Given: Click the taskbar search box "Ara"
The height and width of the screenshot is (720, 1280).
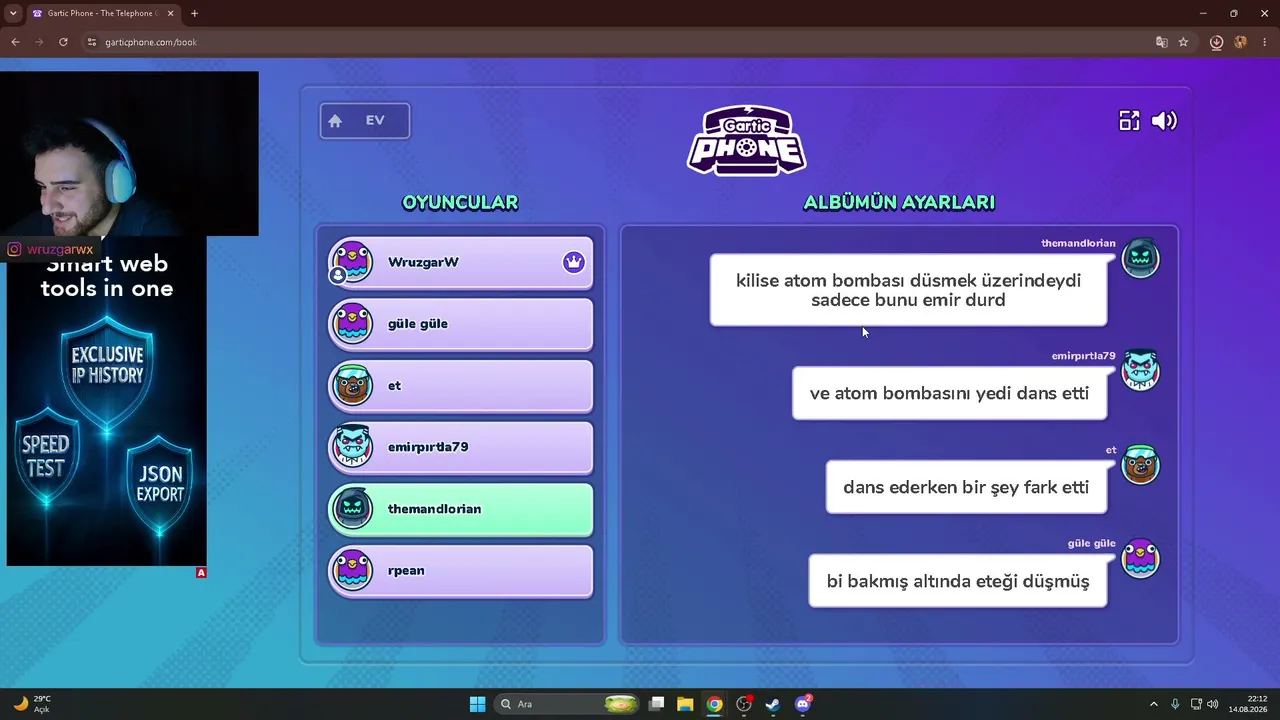Looking at the screenshot, I should (x=566, y=704).
